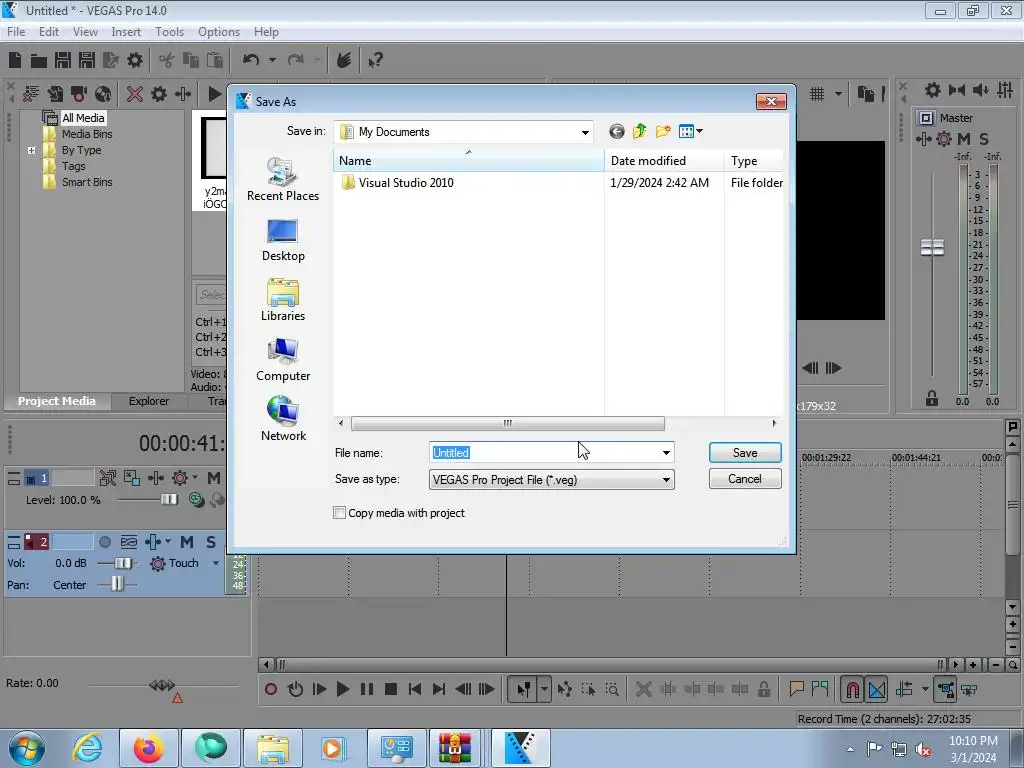The width and height of the screenshot is (1024, 768).
Task: Toggle Solo on audio track 2
Action: tap(210, 542)
